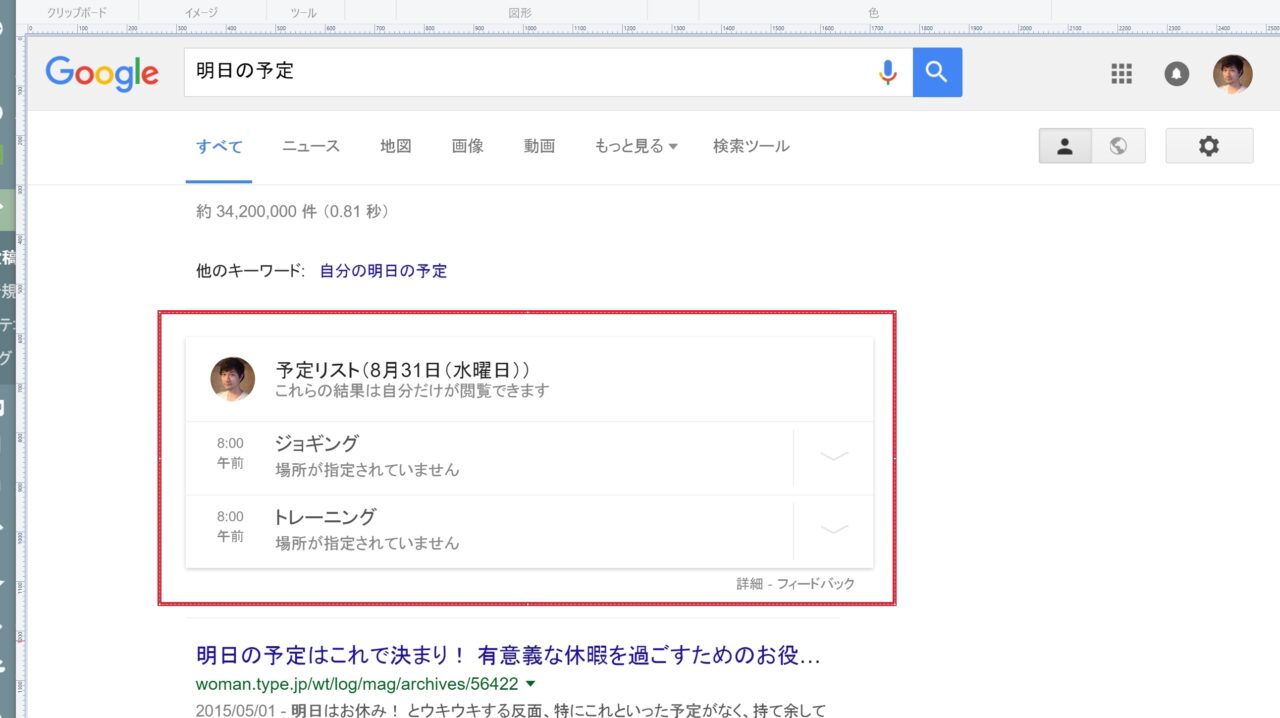
Task: Open dropdown arrow next to woman.type.jp URL
Action: (530, 684)
